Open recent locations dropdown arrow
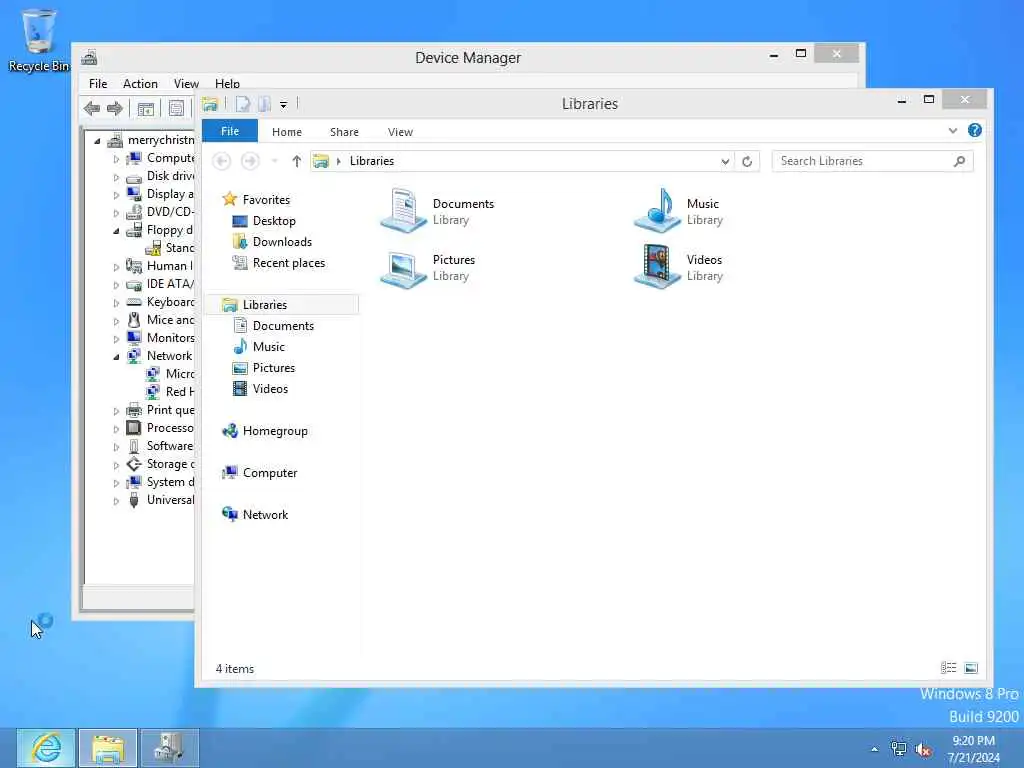The height and width of the screenshot is (768, 1024). pos(274,161)
